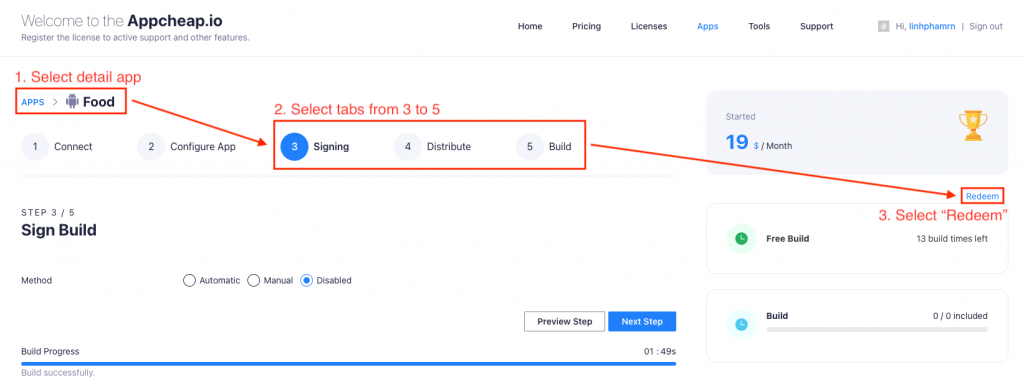Open the Apps page

point(707,27)
